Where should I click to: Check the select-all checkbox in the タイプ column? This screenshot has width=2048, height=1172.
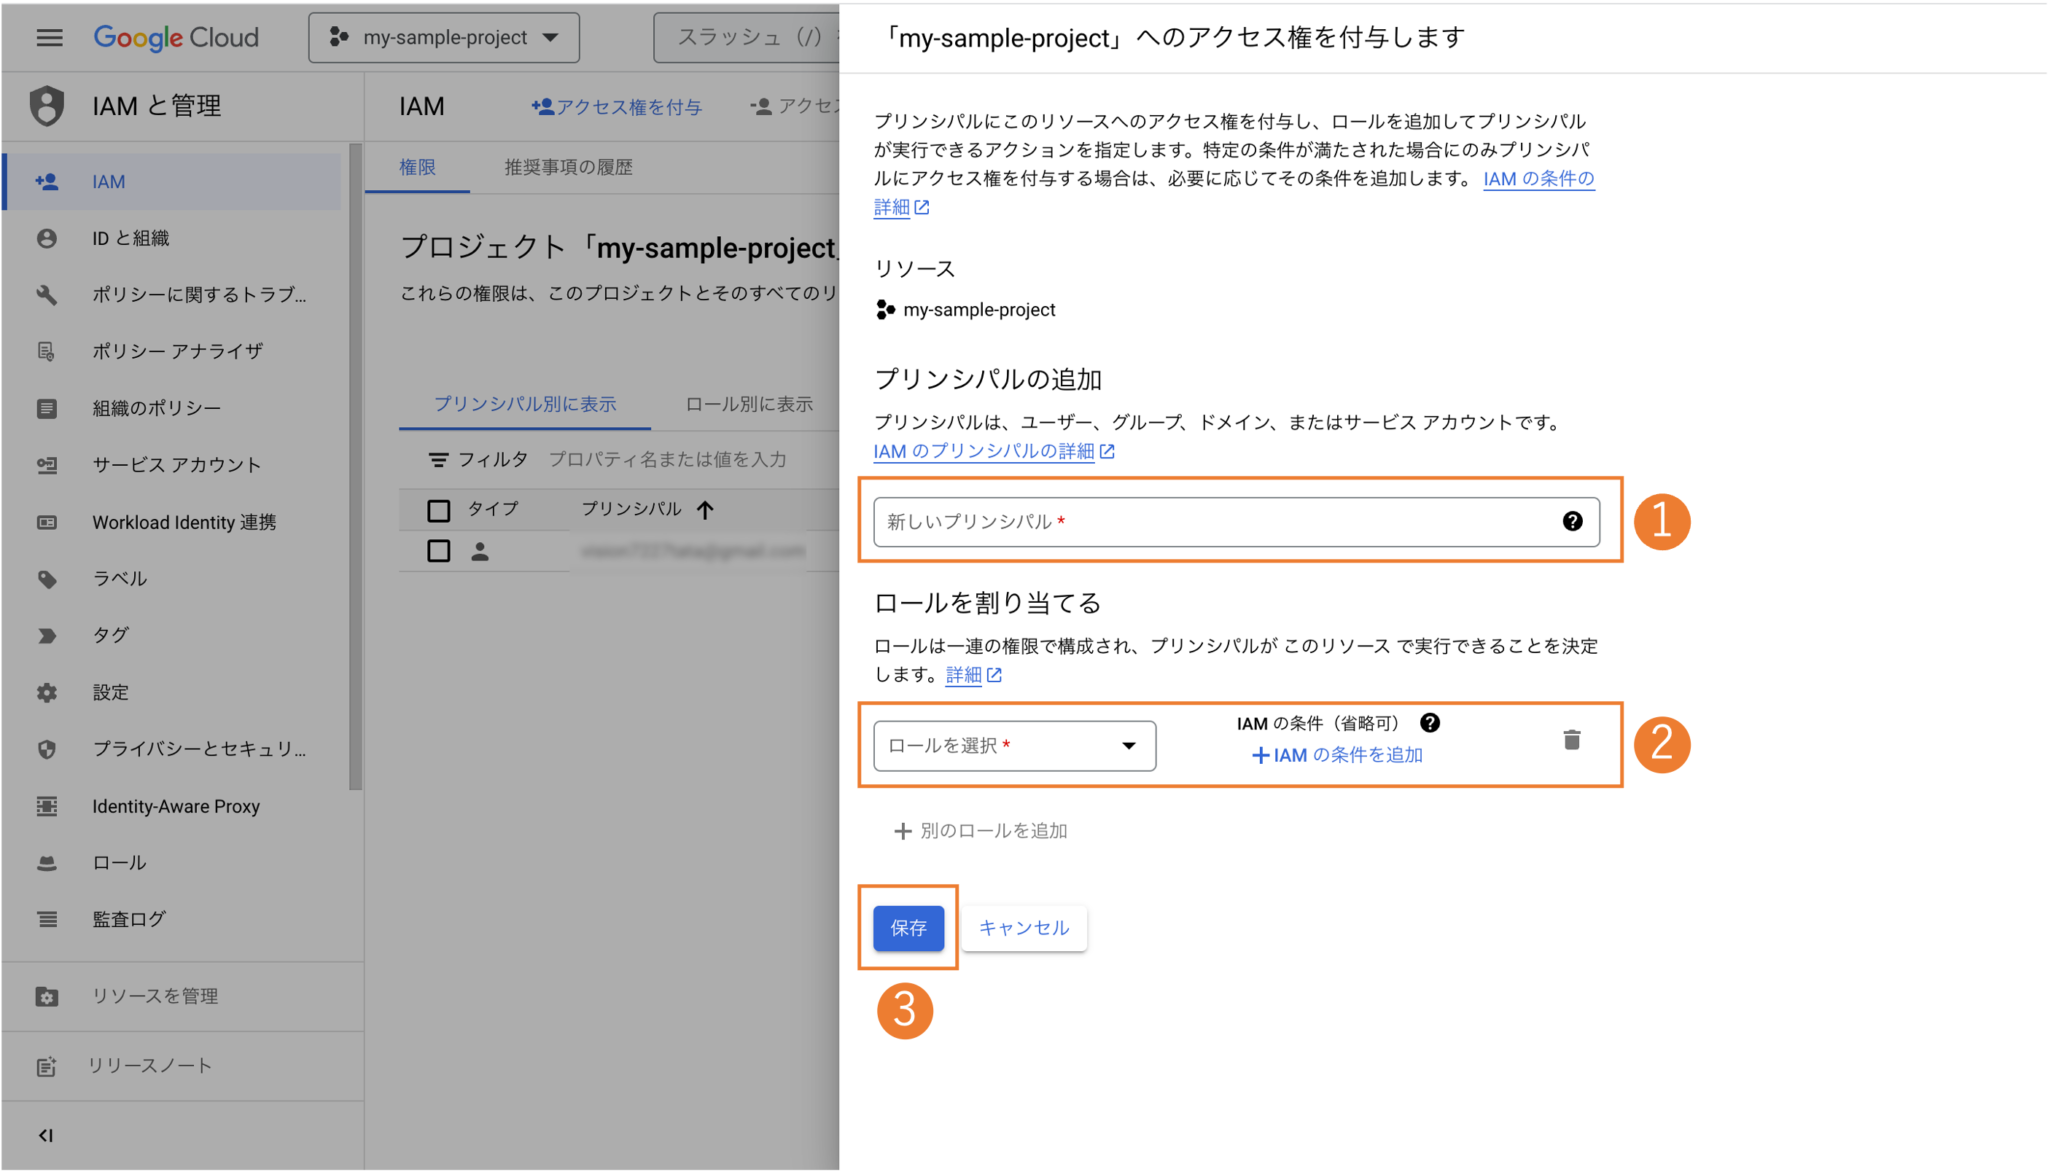click(438, 509)
